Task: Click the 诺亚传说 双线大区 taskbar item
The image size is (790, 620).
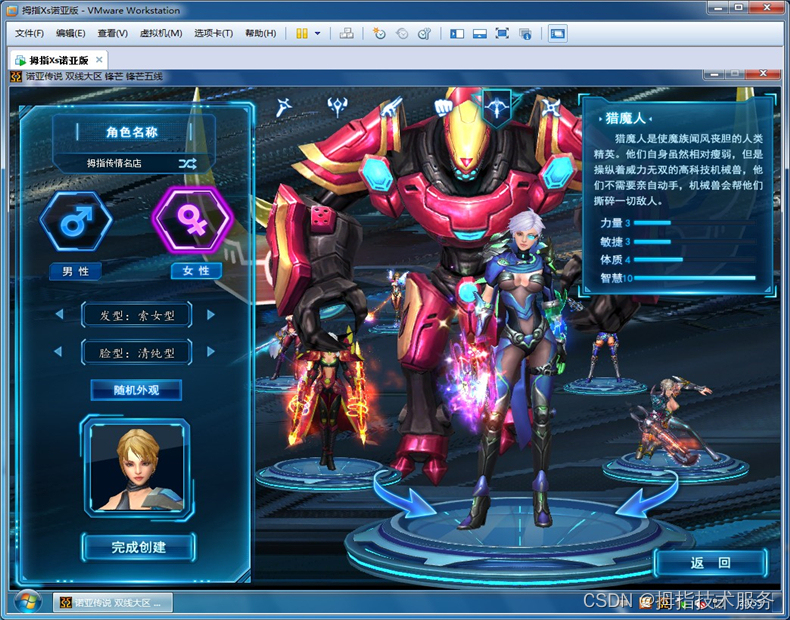Action: coord(113,602)
